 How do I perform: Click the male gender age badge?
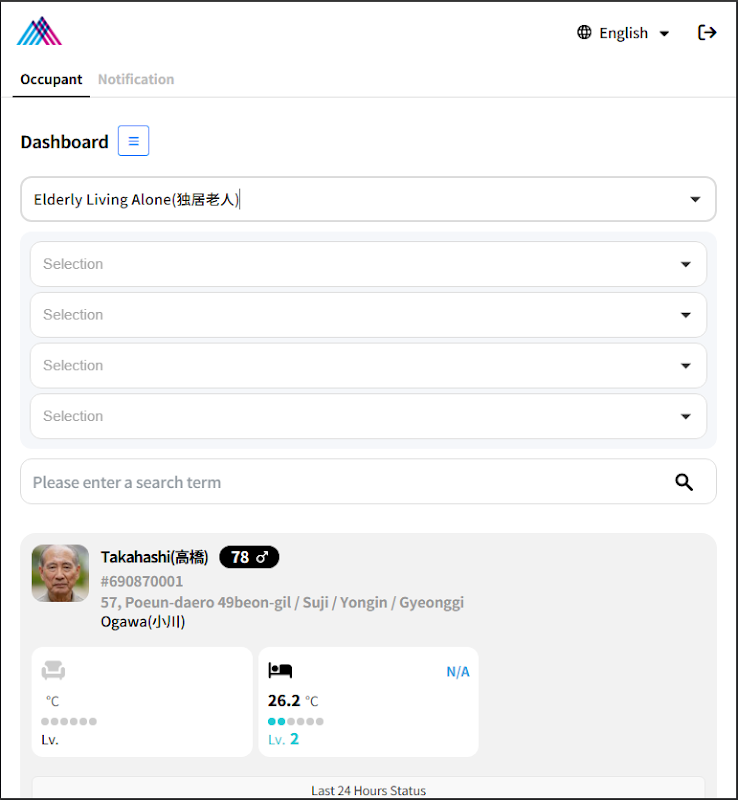(x=249, y=557)
